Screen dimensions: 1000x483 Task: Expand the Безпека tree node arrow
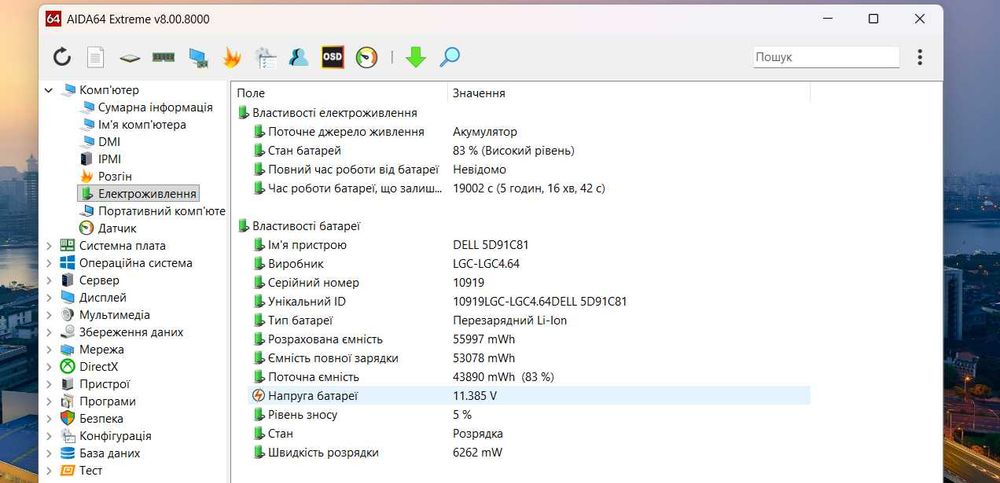49,419
